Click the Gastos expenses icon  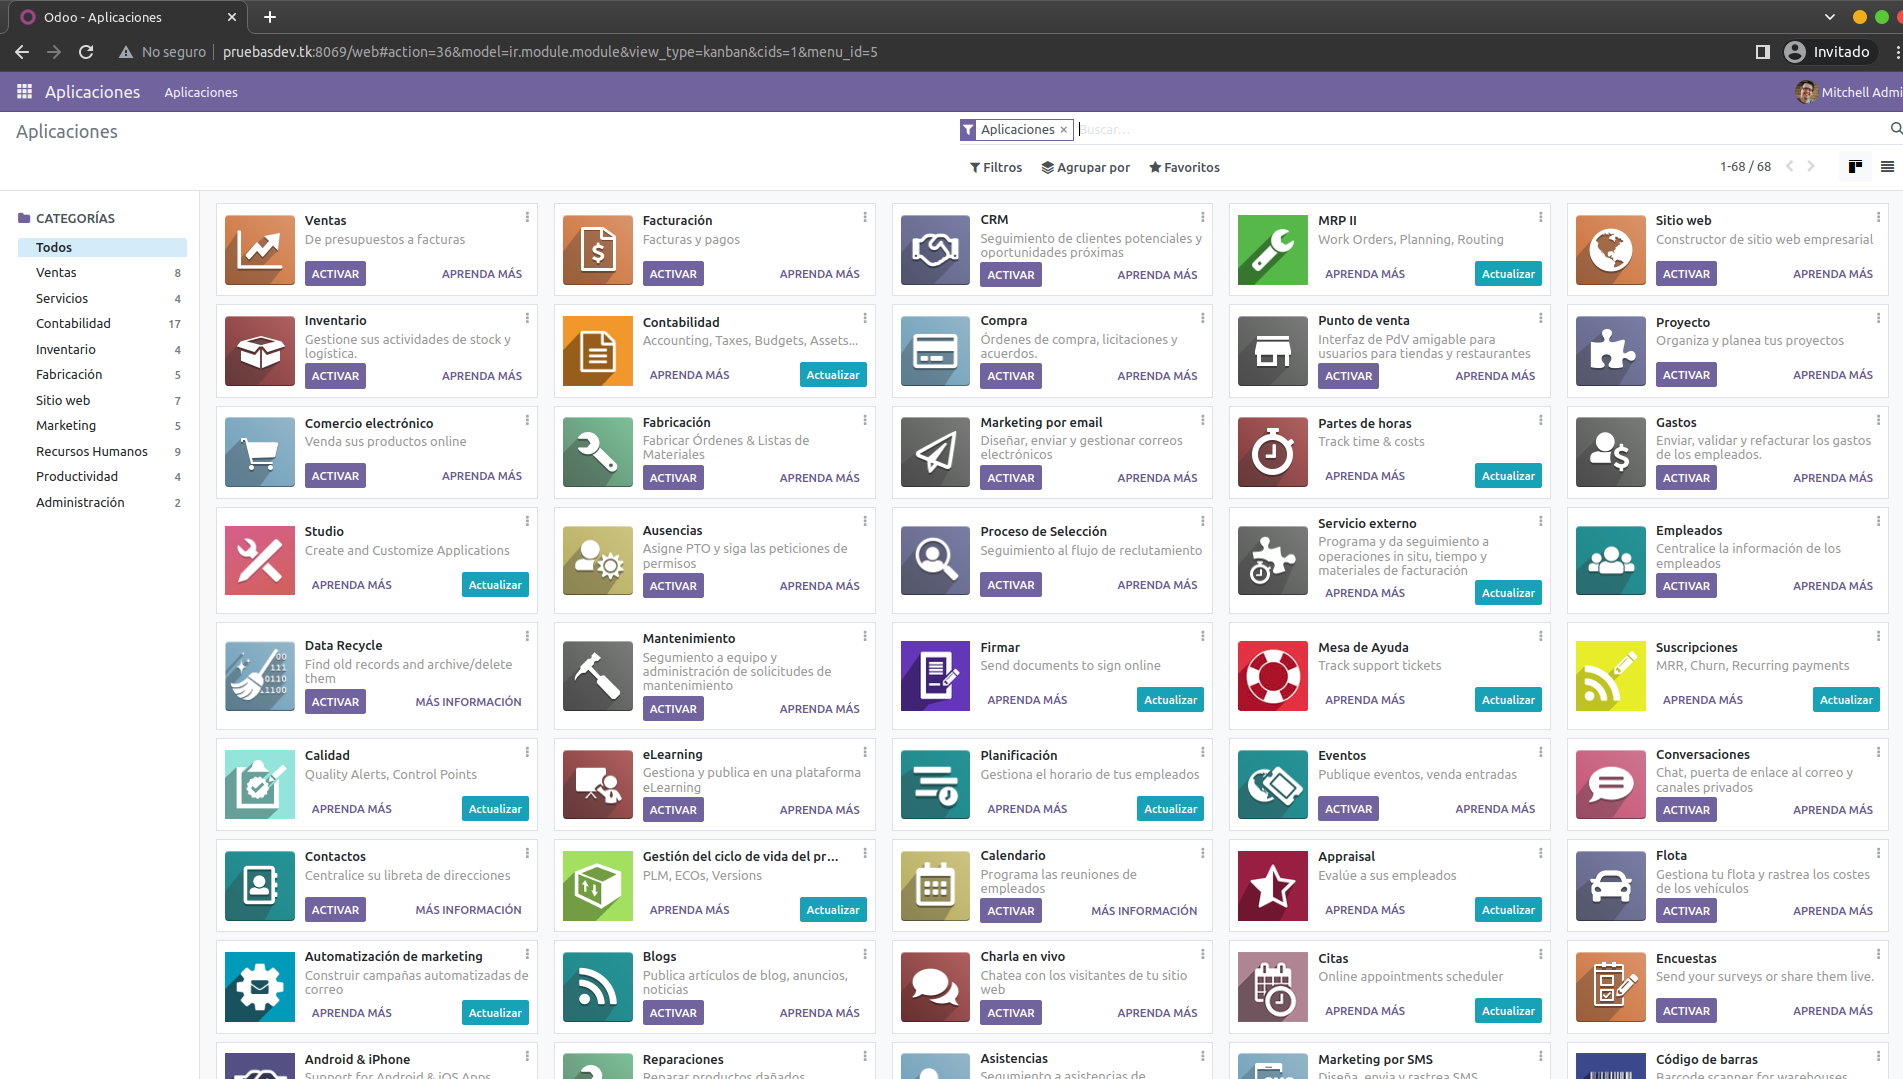point(1610,452)
